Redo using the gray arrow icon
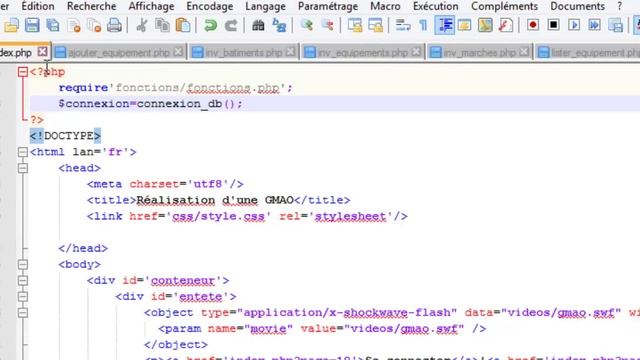This screenshot has height=360, width=640. (231, 25)
